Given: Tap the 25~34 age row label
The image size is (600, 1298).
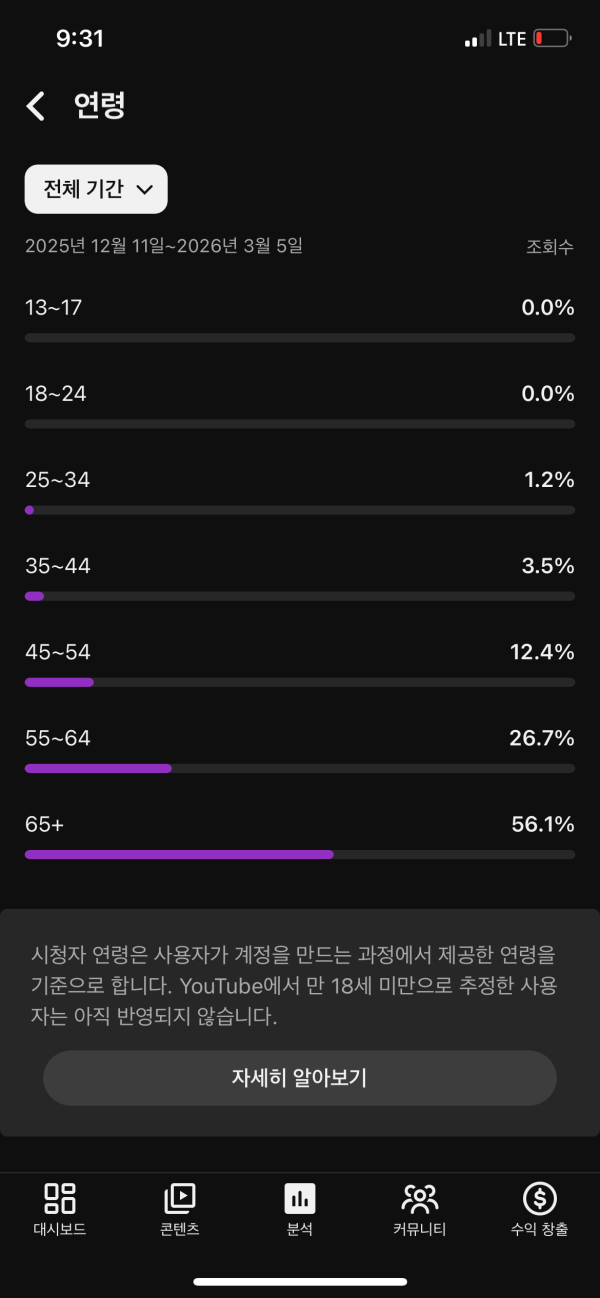Looking at the screenshot, I should (x=58, y=481).
